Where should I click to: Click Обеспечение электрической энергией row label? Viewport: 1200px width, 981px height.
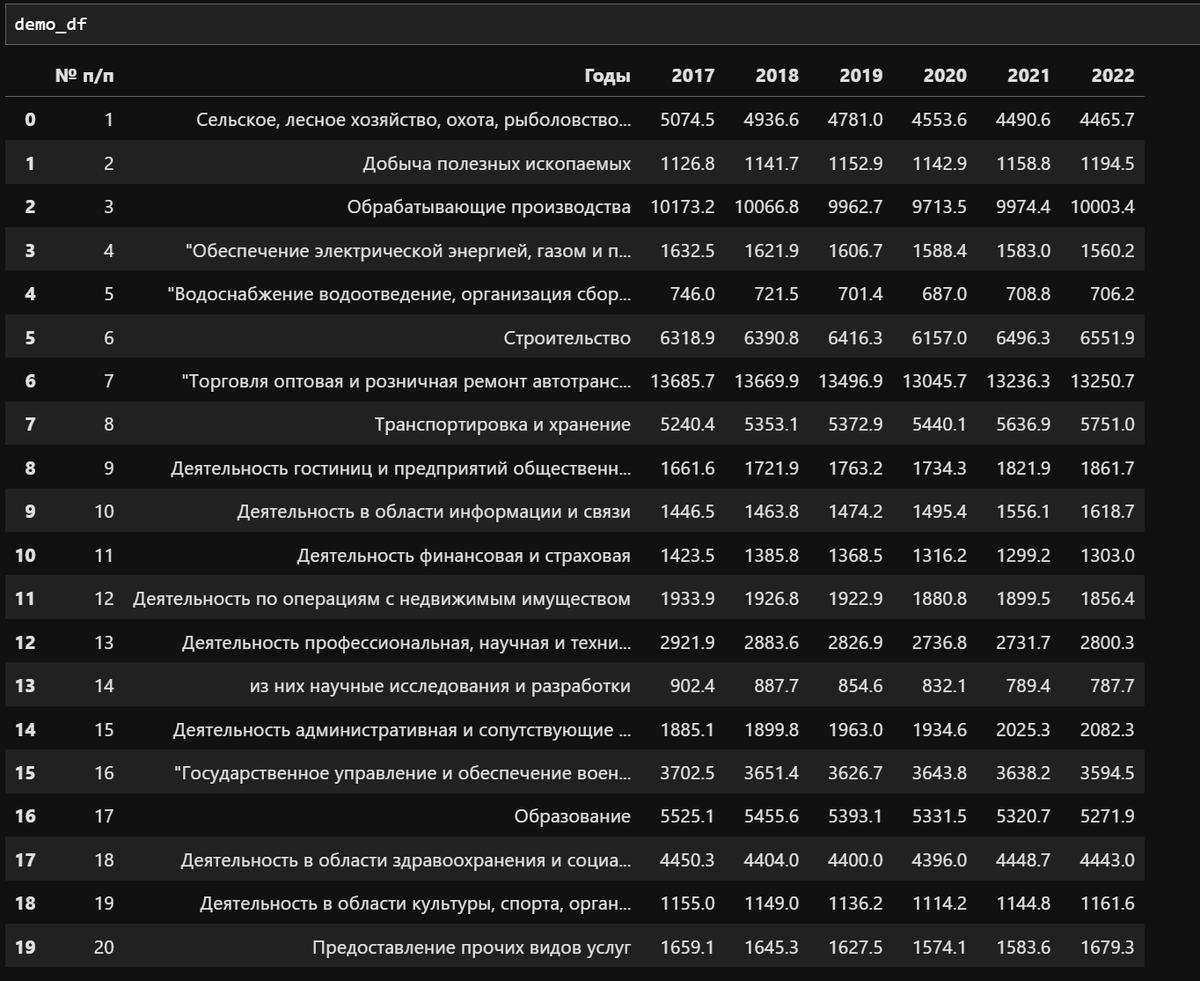tap(408, 250)
